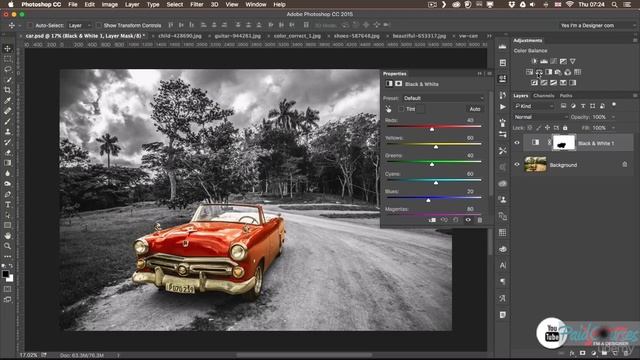Switch to the color_correct_1.jpg document tab

(x=297, y=36)
